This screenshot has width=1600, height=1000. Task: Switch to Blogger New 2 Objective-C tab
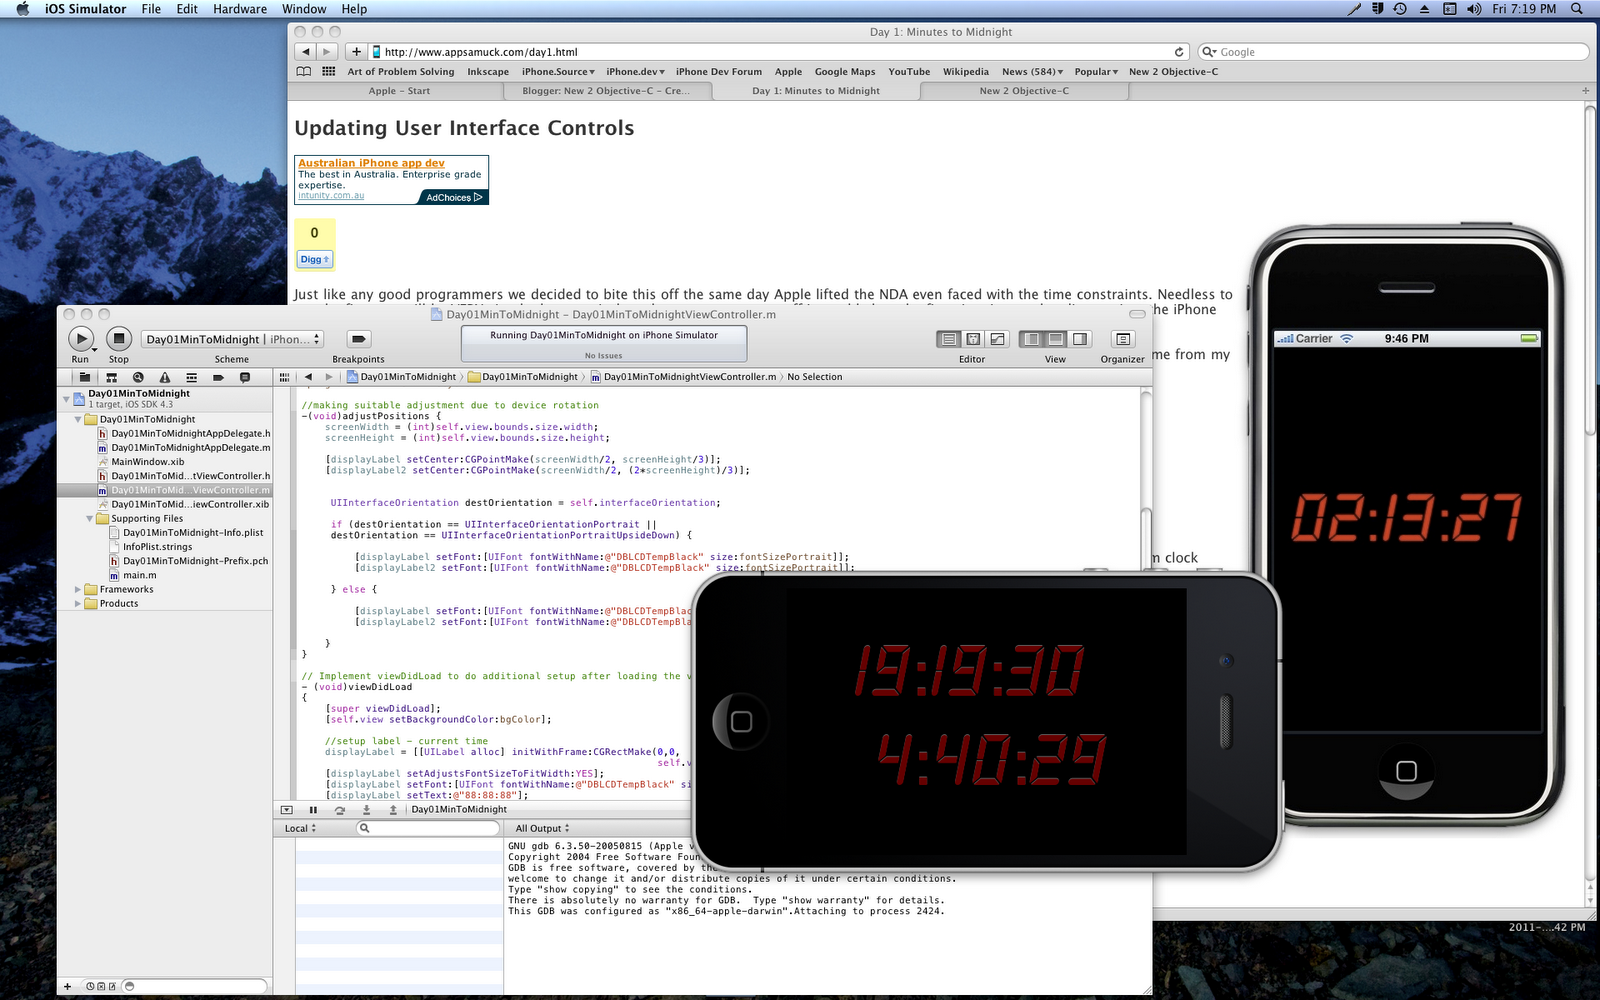[608, 91]
